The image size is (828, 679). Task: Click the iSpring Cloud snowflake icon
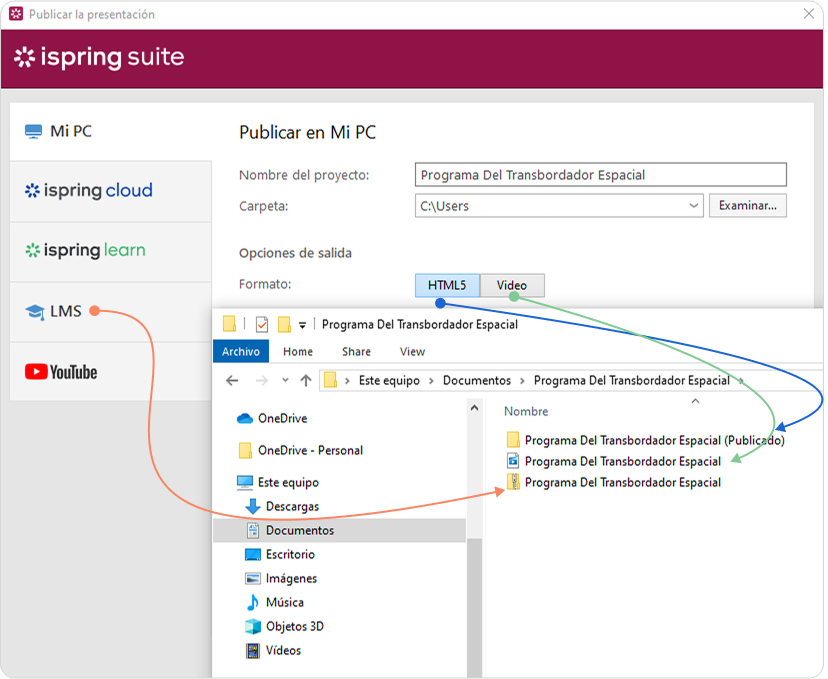coord(32,191)
